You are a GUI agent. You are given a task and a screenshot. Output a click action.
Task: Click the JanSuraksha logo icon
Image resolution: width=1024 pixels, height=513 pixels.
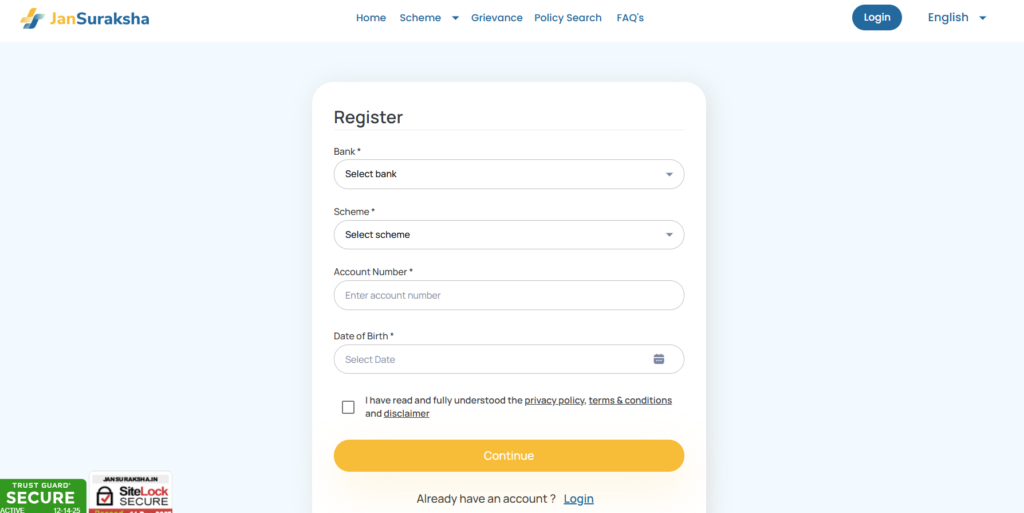click(x=32, y=18)
